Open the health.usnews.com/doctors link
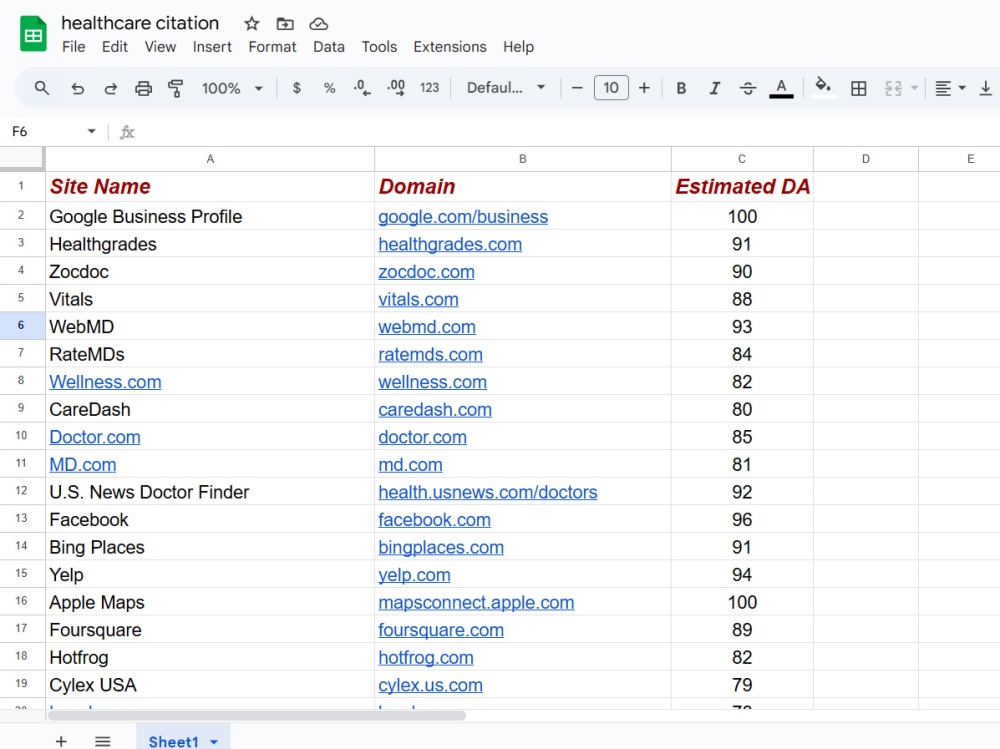The height and width of the screenshot is (749, 1000). tap(487, 493)
